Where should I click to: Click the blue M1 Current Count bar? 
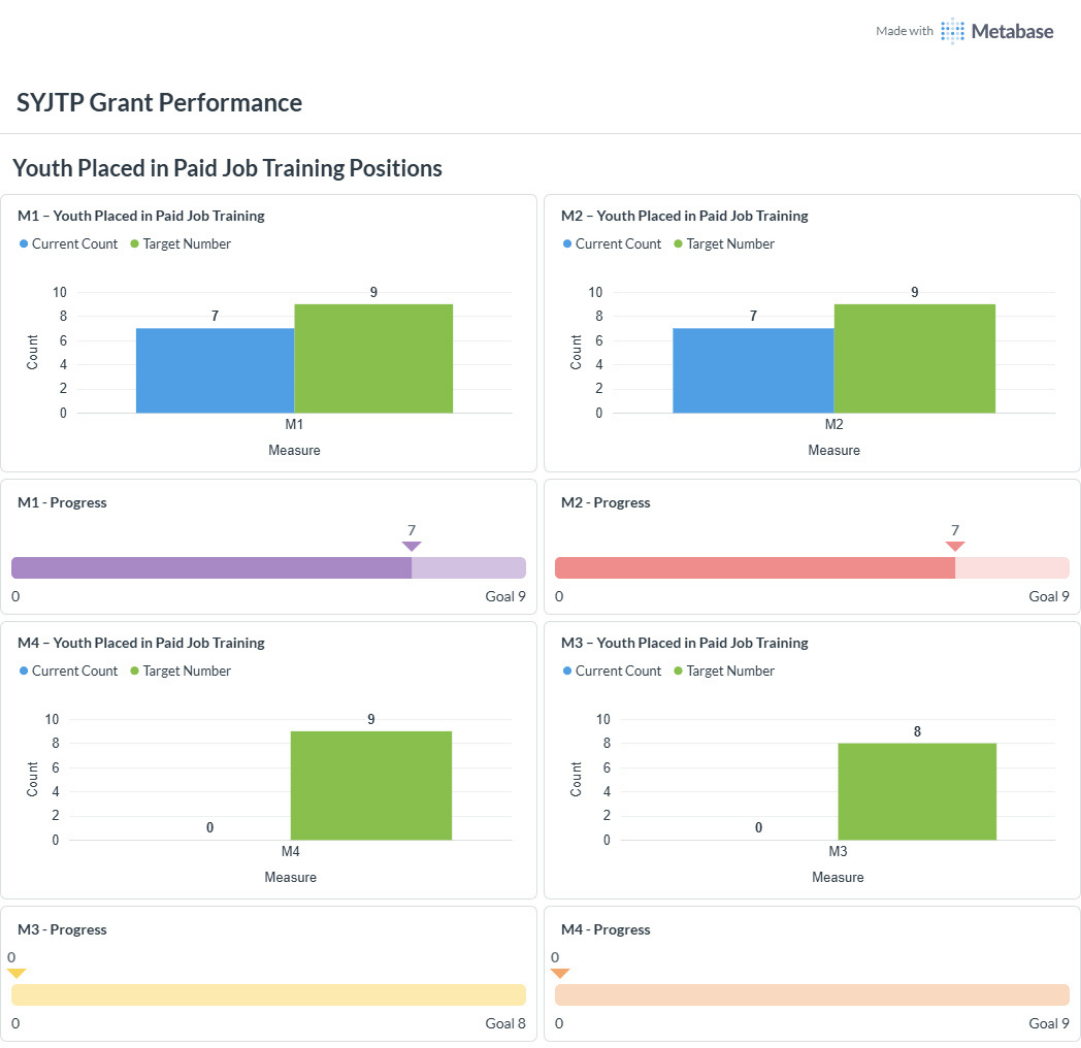click(x=215, y=371)
